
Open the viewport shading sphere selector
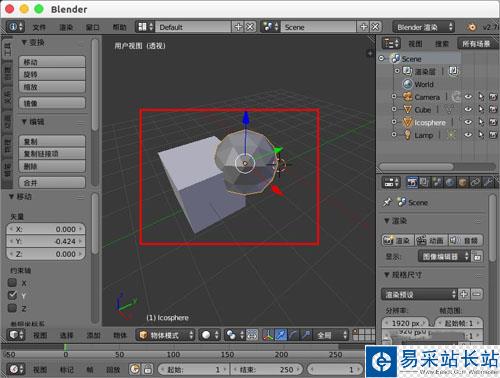click(x=210, y=335)
